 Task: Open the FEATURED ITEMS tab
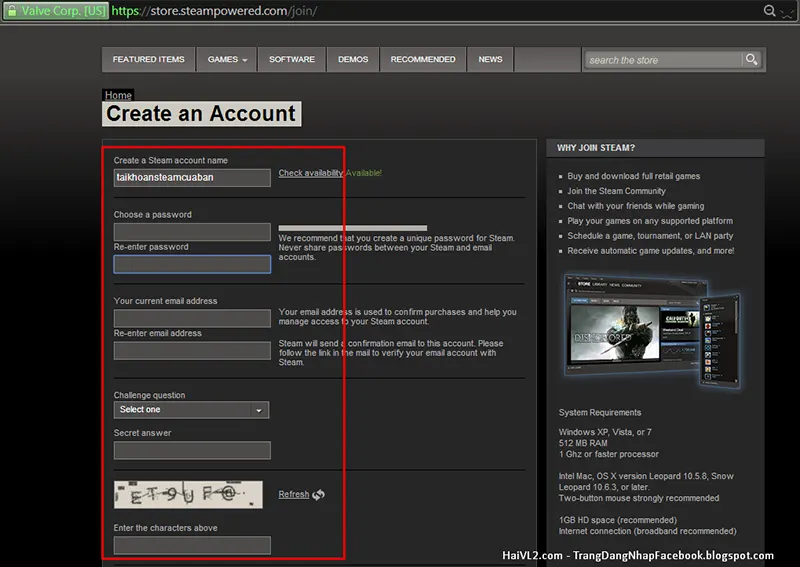pos(148,60)
